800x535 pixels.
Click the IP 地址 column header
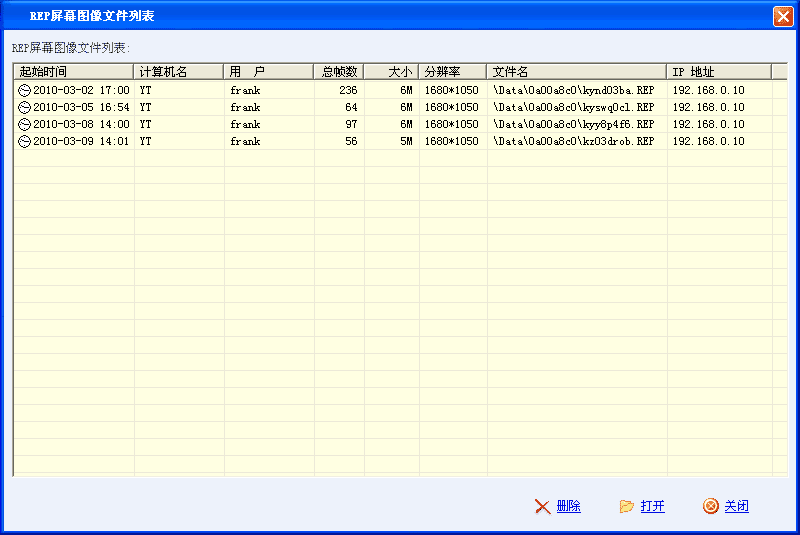719,72
